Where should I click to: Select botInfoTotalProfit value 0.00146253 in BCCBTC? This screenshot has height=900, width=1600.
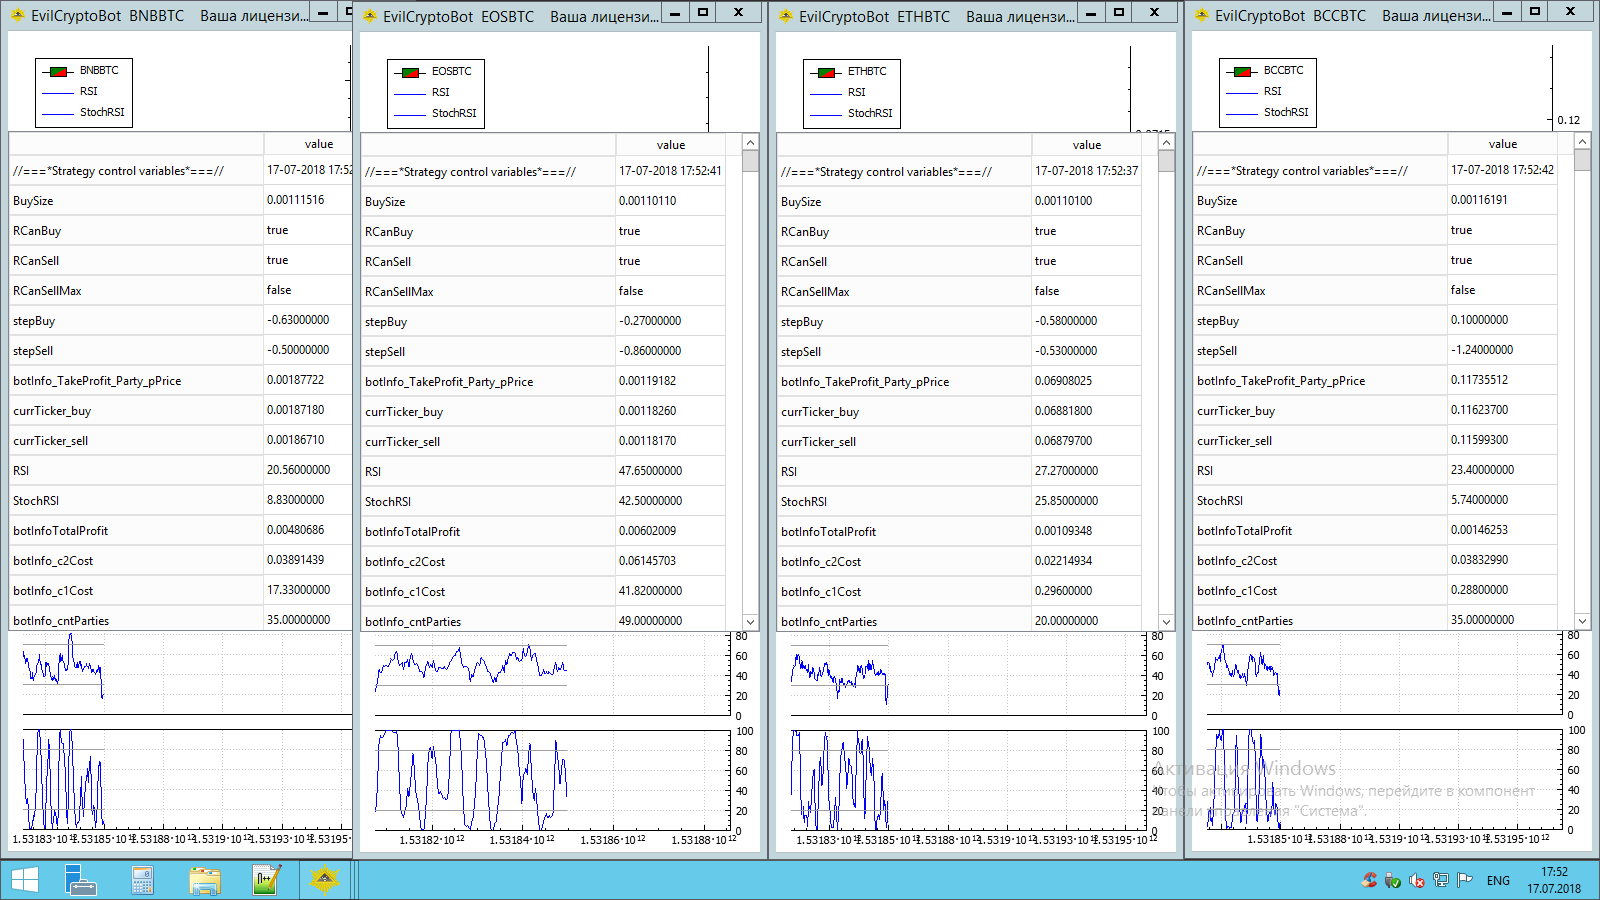1479,530
